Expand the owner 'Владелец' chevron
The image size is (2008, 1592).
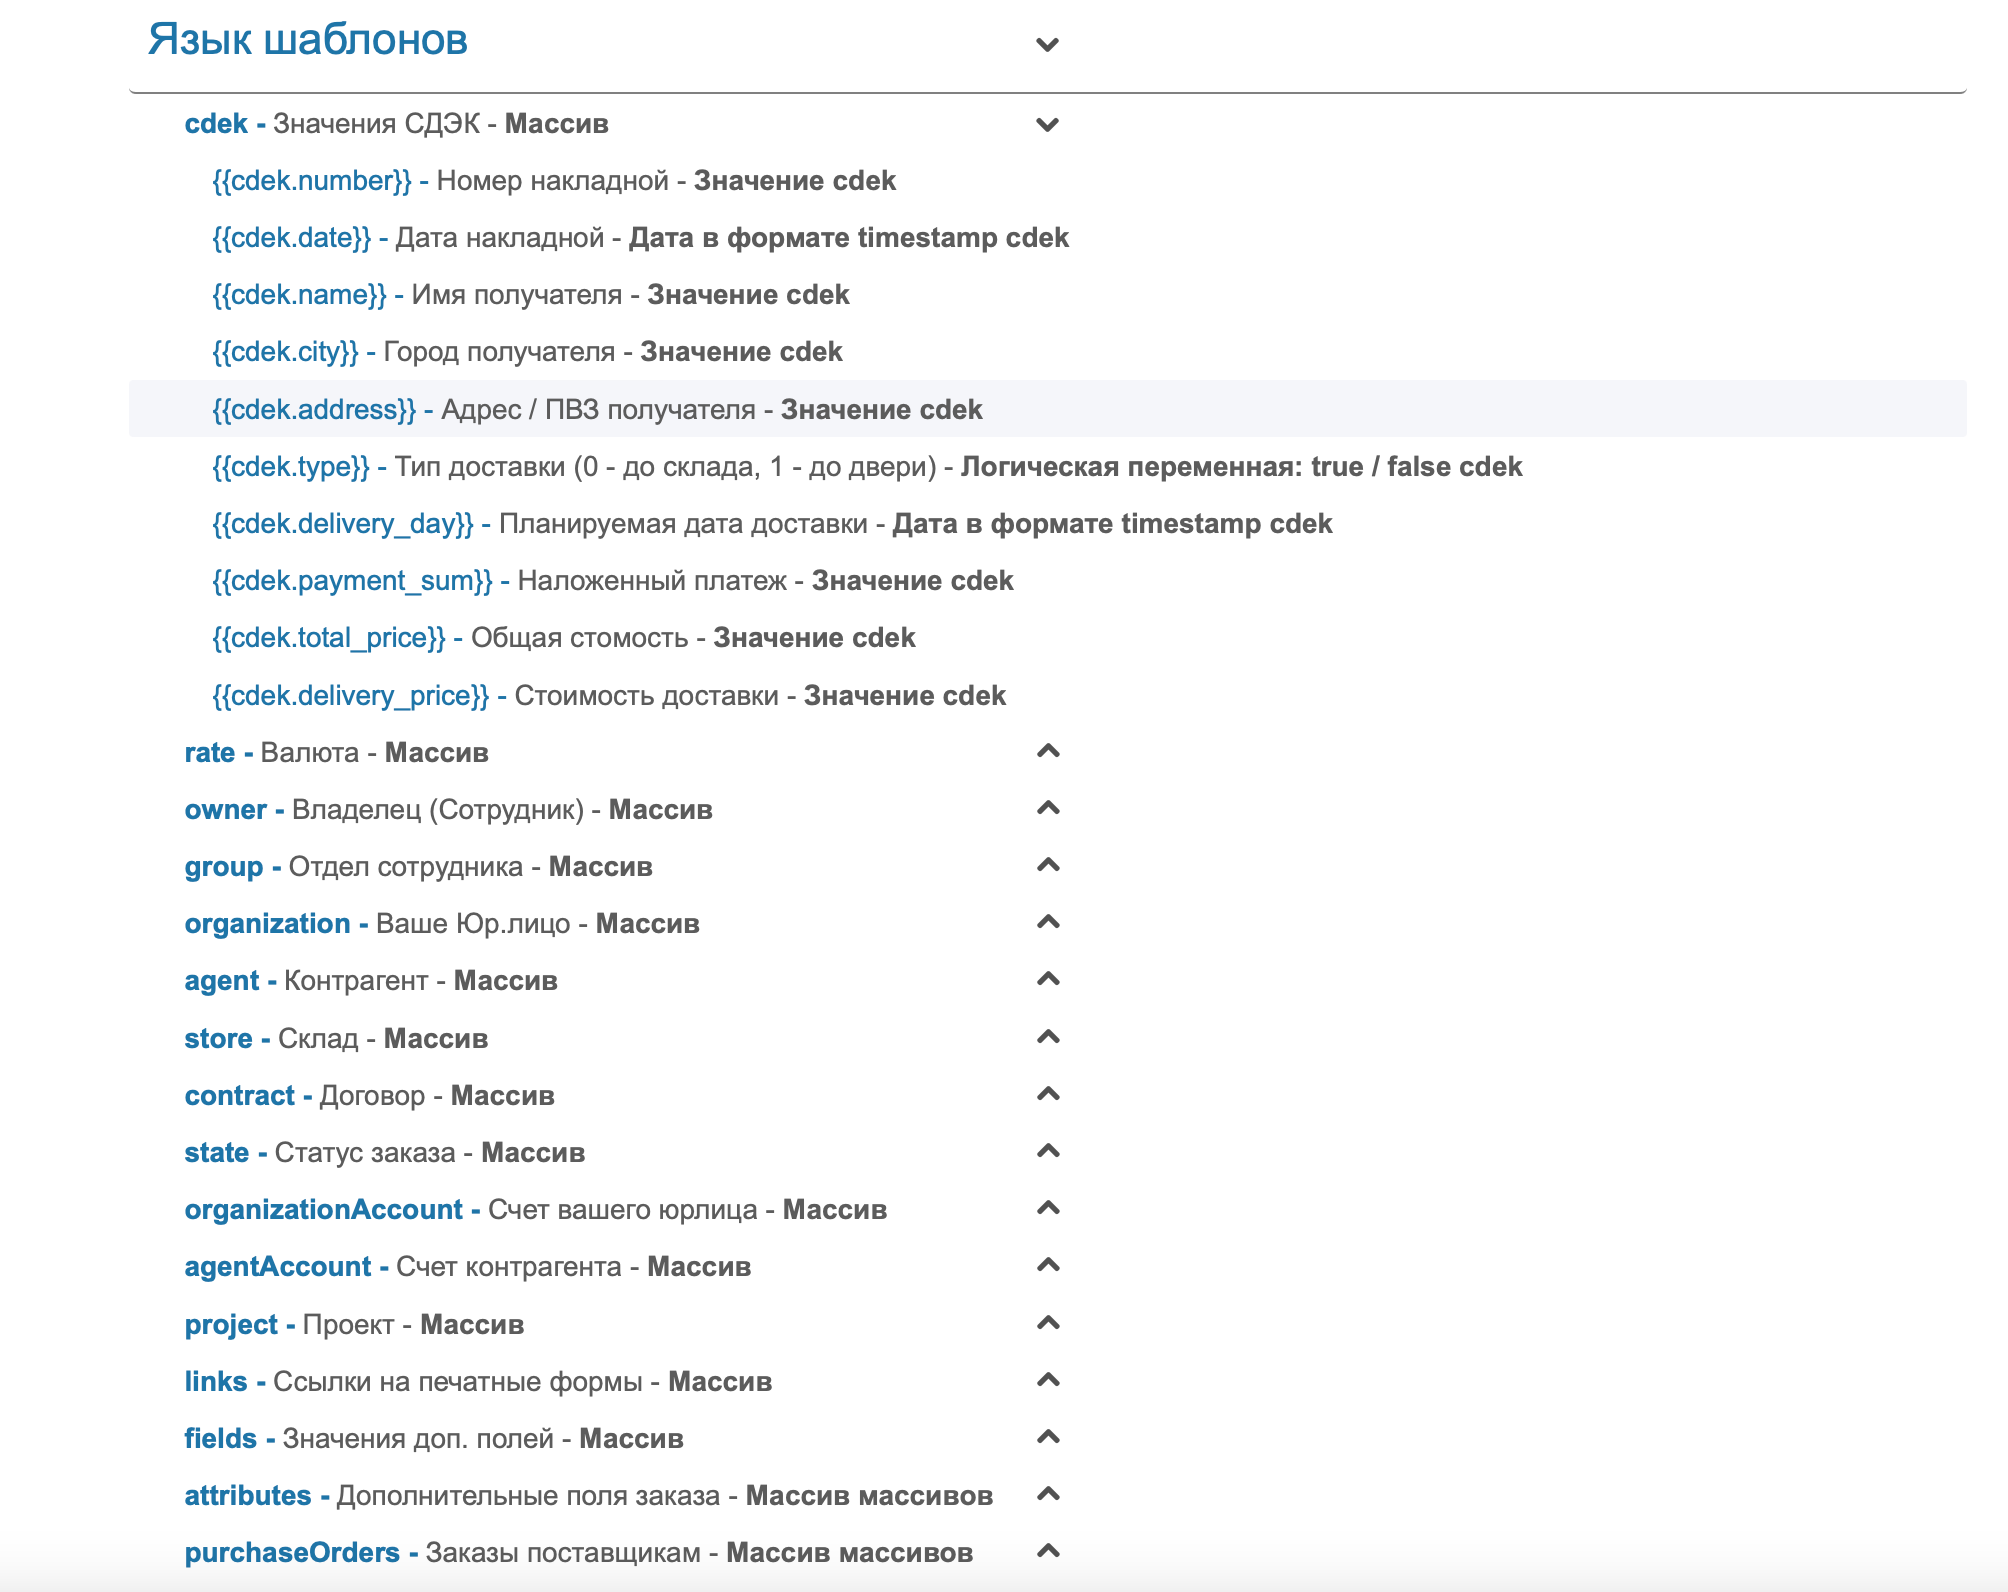pos(1047,808)
